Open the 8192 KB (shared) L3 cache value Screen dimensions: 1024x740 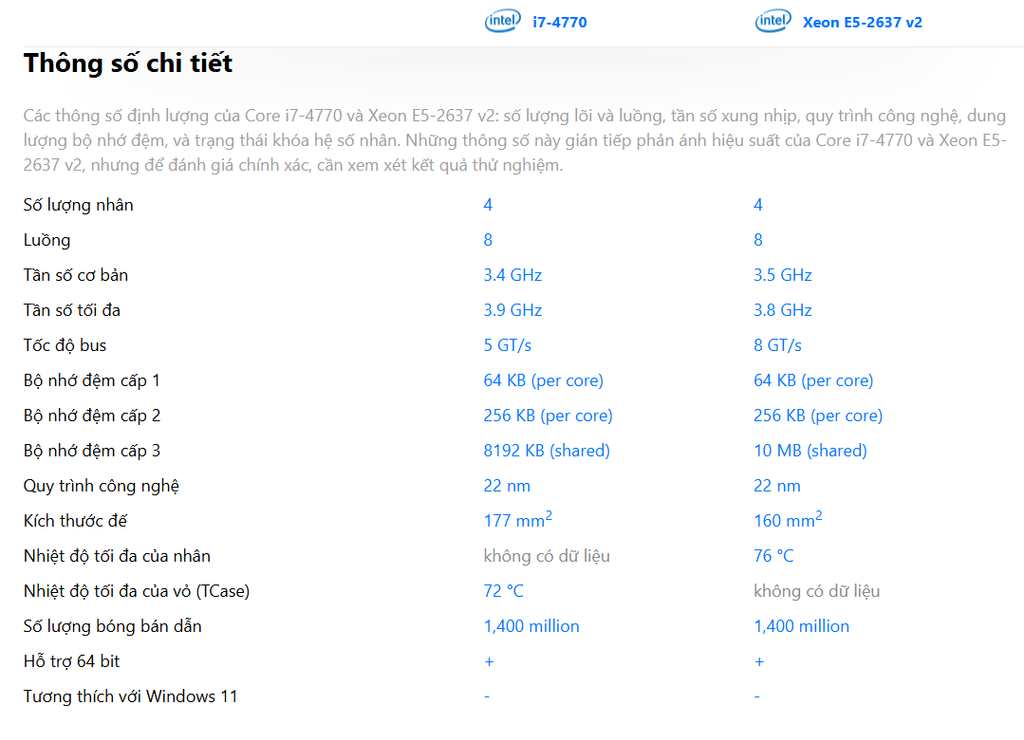[x=547, y=451]
